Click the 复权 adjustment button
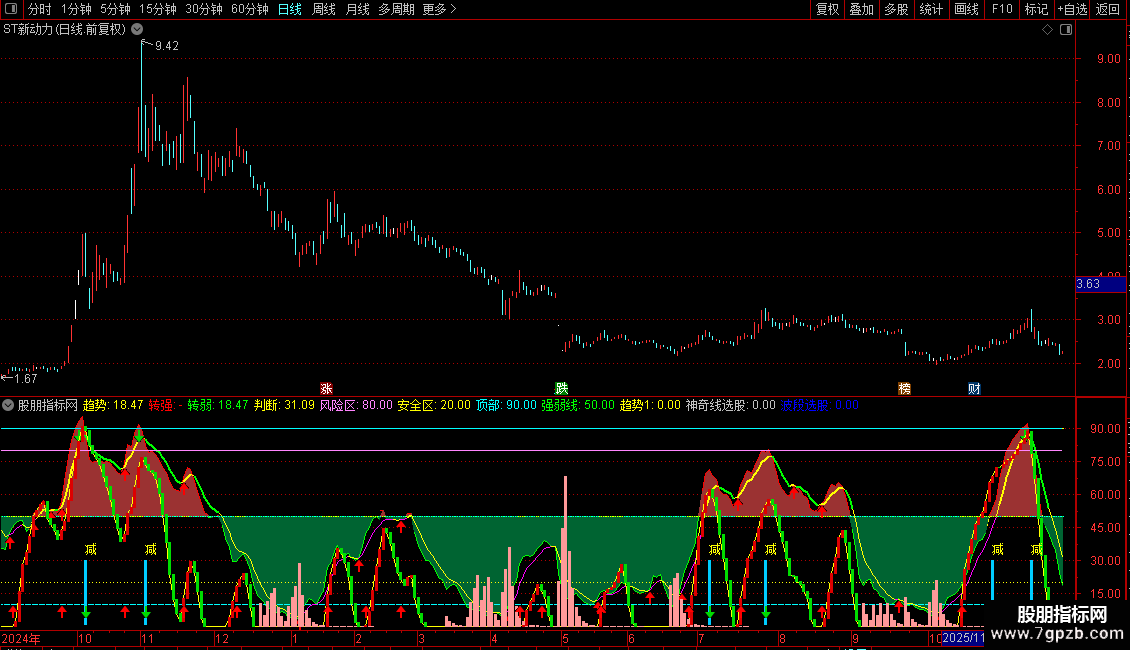The image size is (1130, 650). tap(828, 10)
